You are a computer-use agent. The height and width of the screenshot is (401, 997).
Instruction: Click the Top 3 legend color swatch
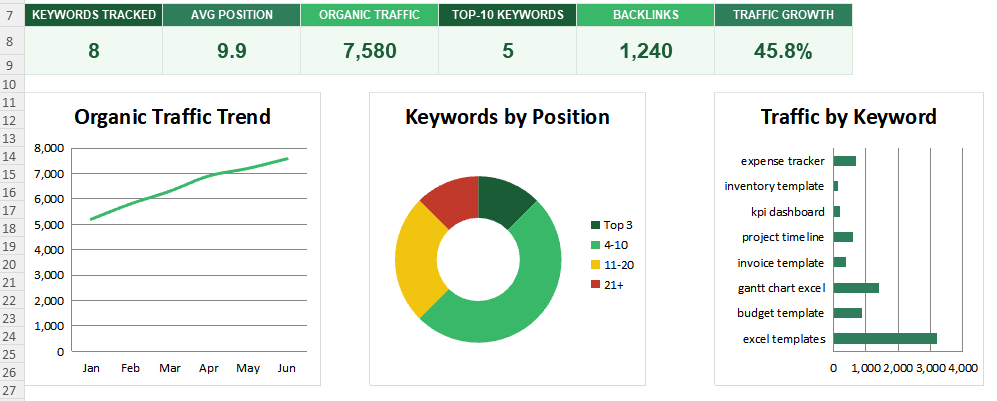[595, 225]
